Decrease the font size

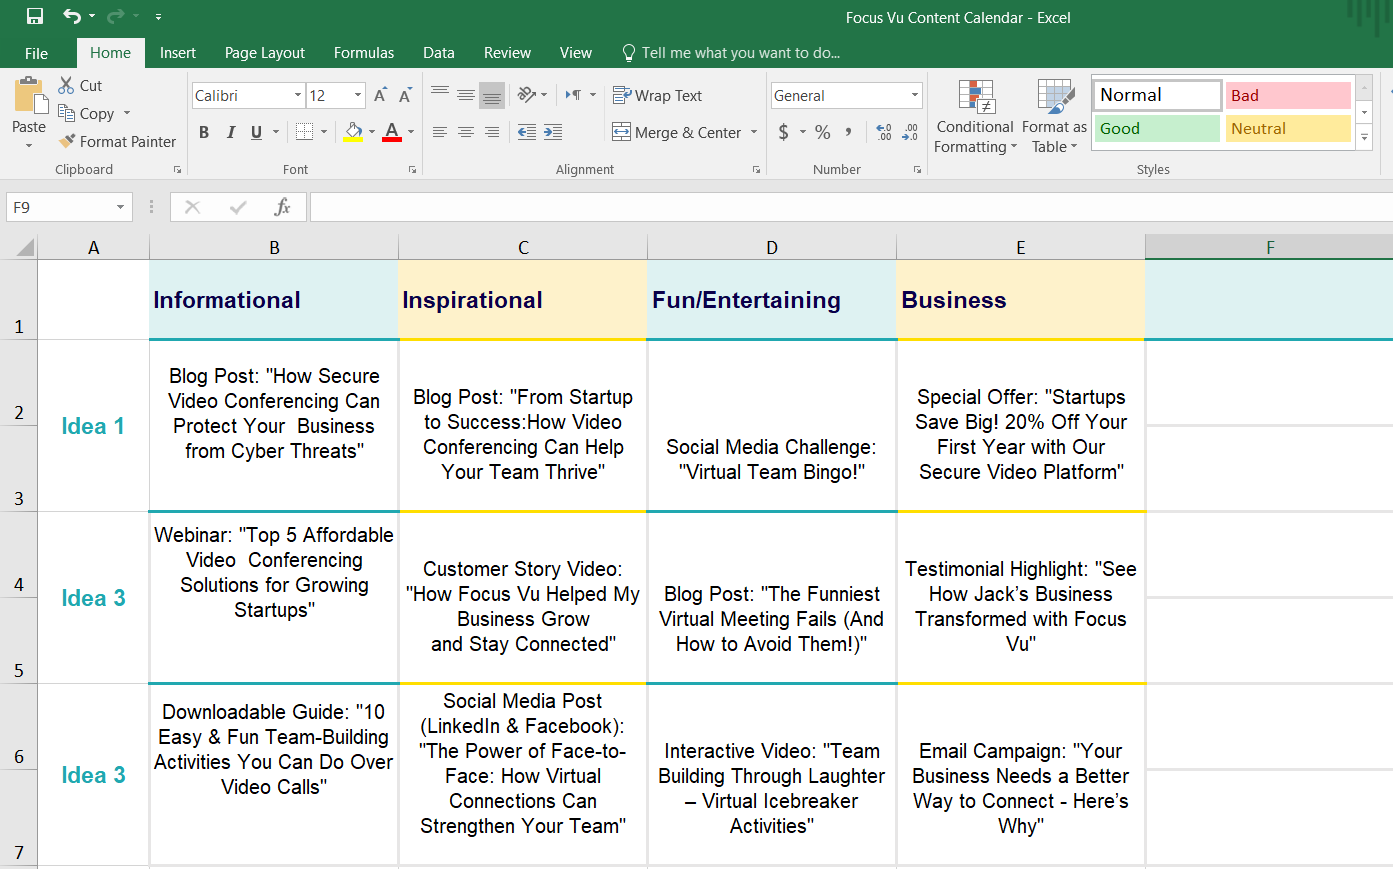pos(405,96)
